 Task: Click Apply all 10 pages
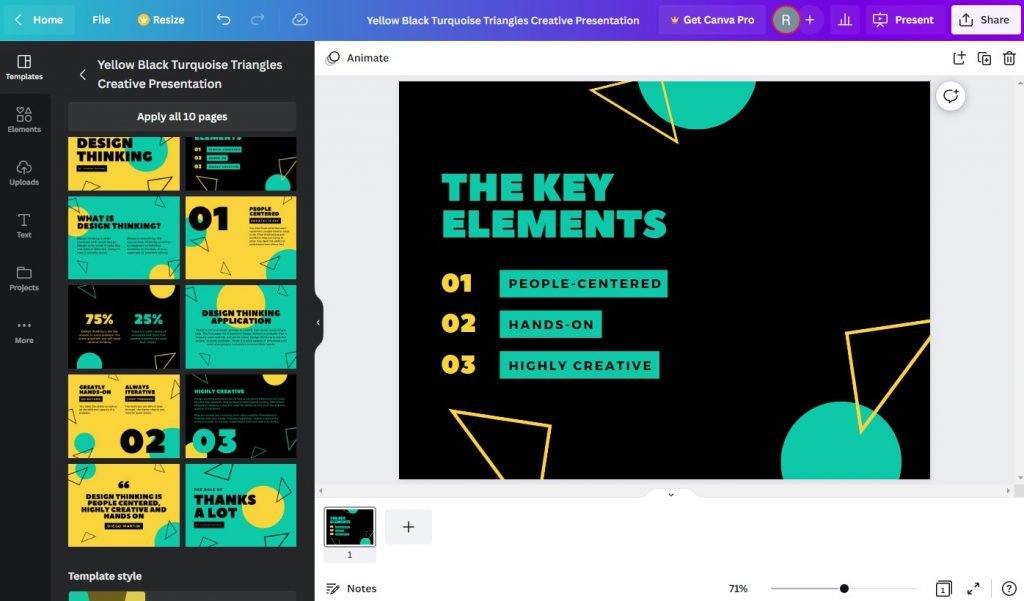182,116
